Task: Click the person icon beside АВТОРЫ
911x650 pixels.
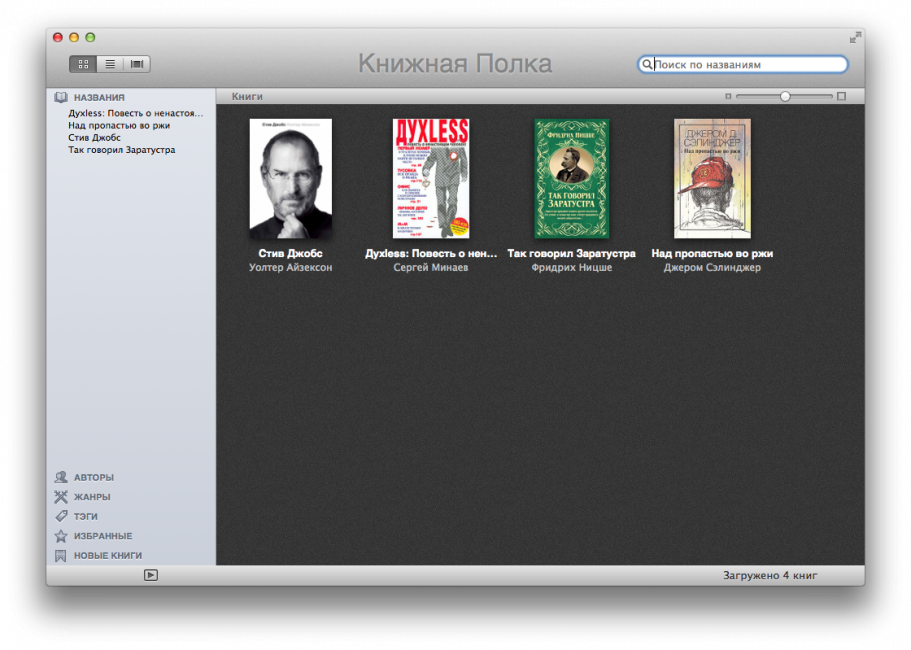Action: (61, 477)
